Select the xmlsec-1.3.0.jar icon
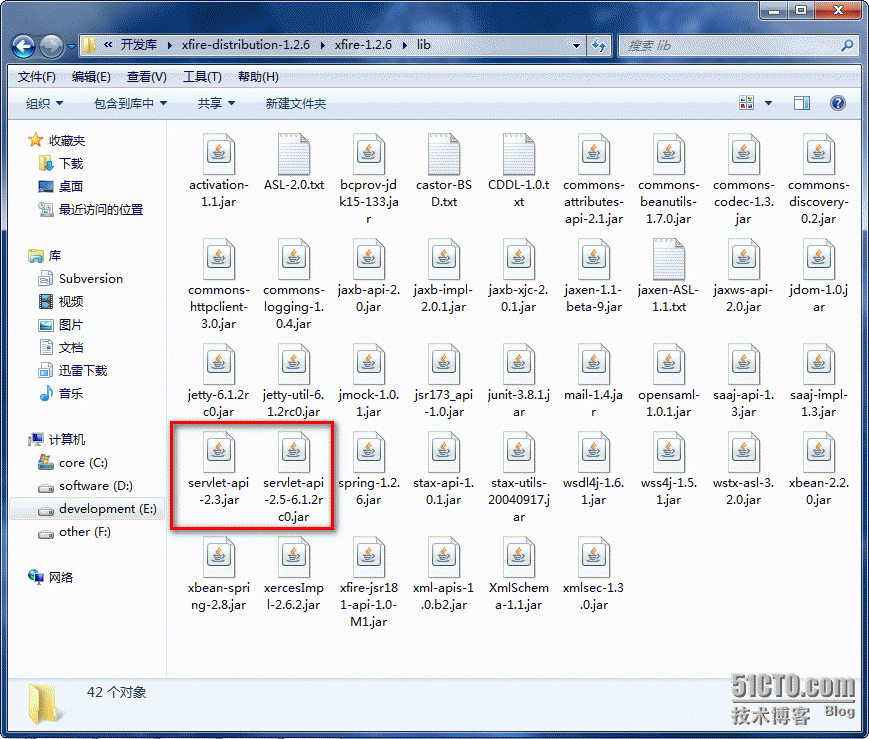Image resolution: width=869 pixels, height=739 pixels. point(594,557)
